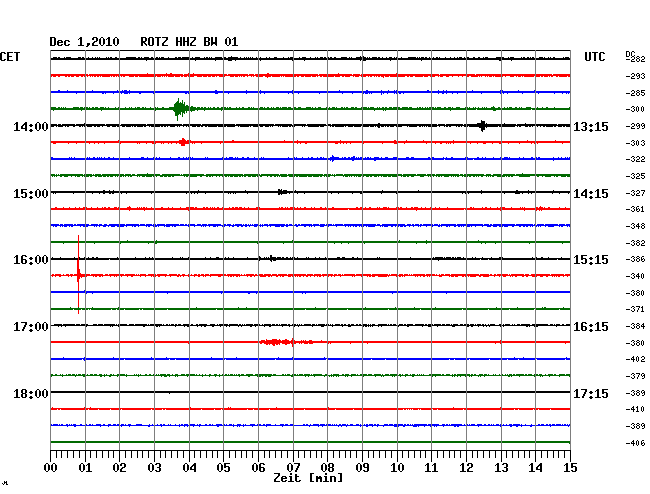Click the date label "Dec 1,2010"

84,42
